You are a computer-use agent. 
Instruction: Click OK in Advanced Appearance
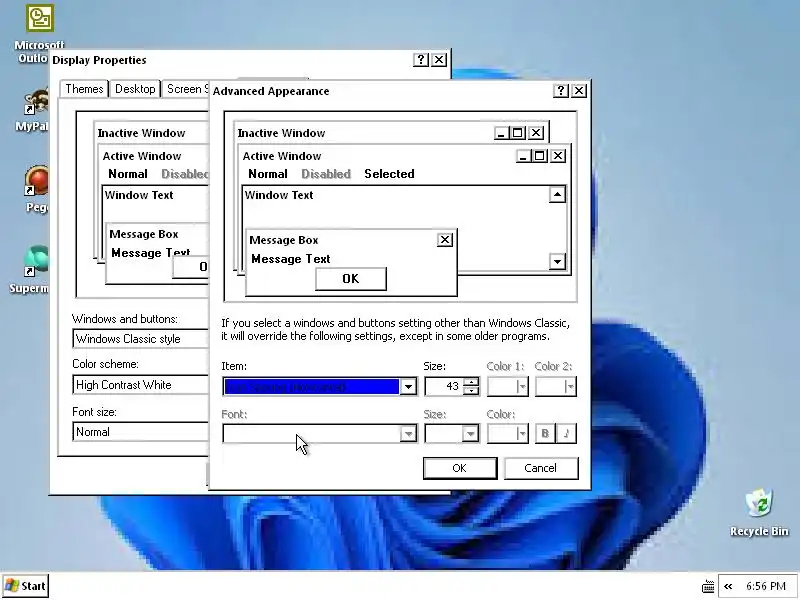point(460,468)
